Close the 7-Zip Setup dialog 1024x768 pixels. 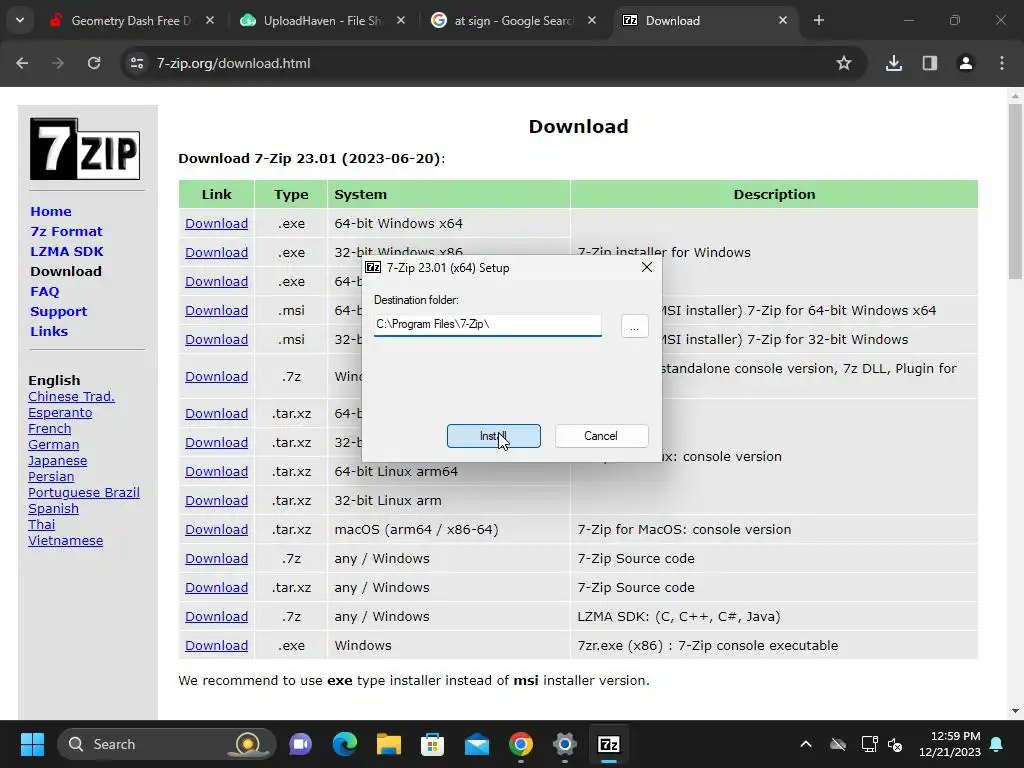tap(647, 267)
